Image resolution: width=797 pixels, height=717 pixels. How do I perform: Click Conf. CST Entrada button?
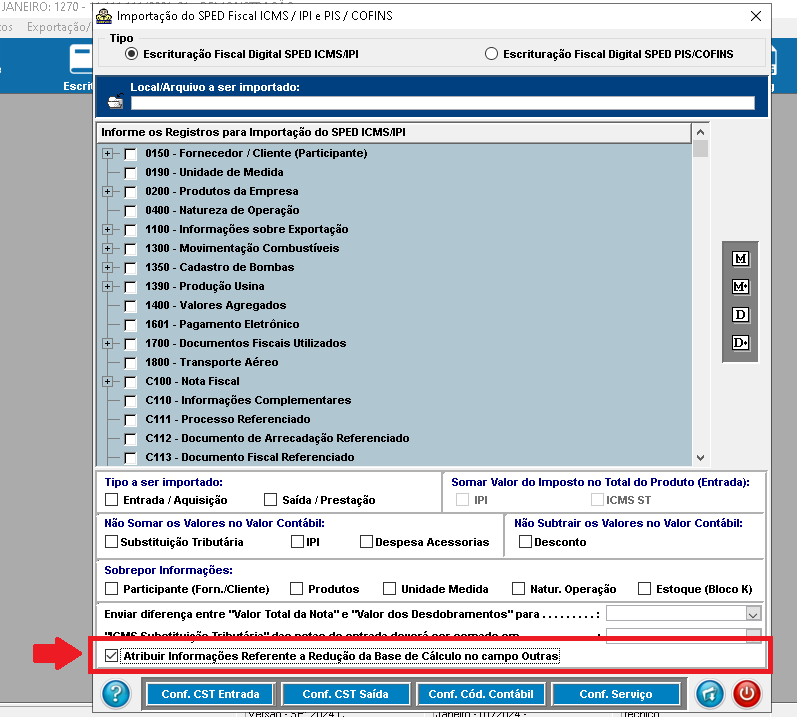(x=210, y=694)
